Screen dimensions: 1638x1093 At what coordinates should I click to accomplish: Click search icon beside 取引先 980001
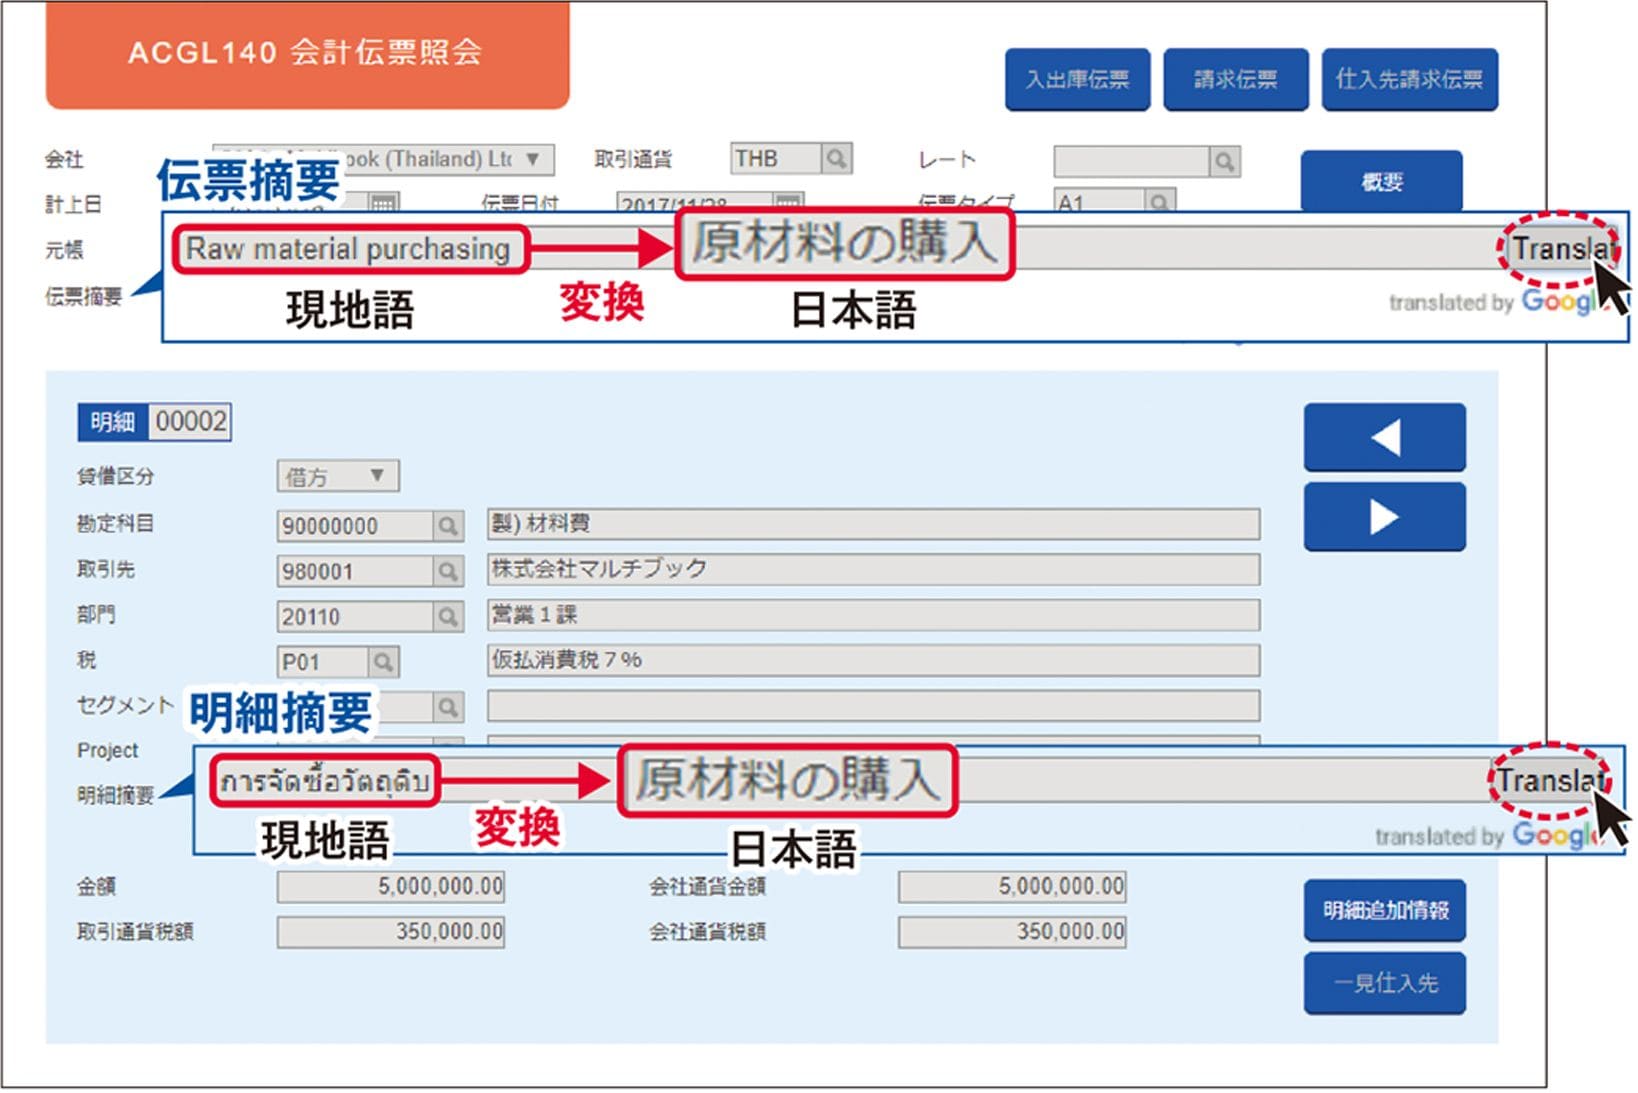tap(448, 571)
